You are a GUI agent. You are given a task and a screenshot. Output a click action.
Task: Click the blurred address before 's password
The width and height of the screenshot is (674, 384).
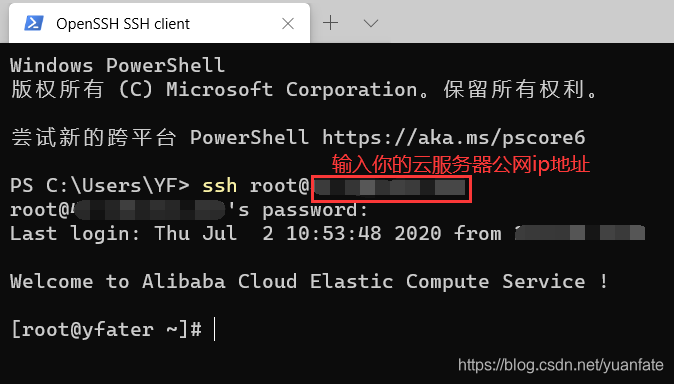click(147, 210)
